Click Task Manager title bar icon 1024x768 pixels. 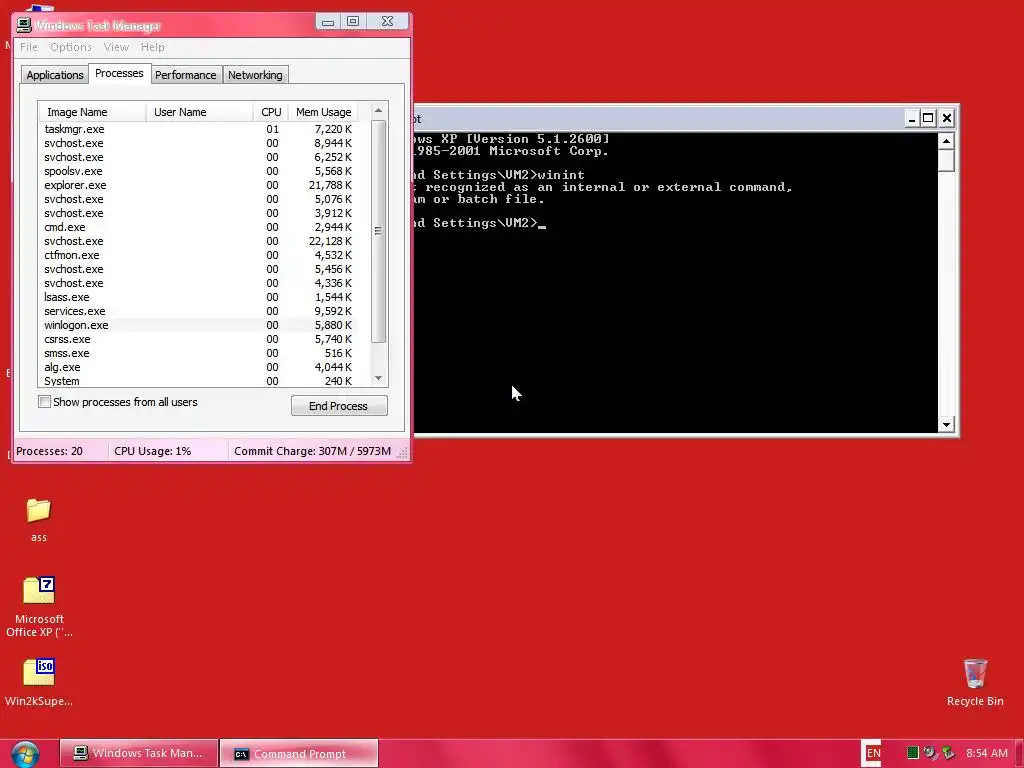pyautogui.click(x=24, y=25)
